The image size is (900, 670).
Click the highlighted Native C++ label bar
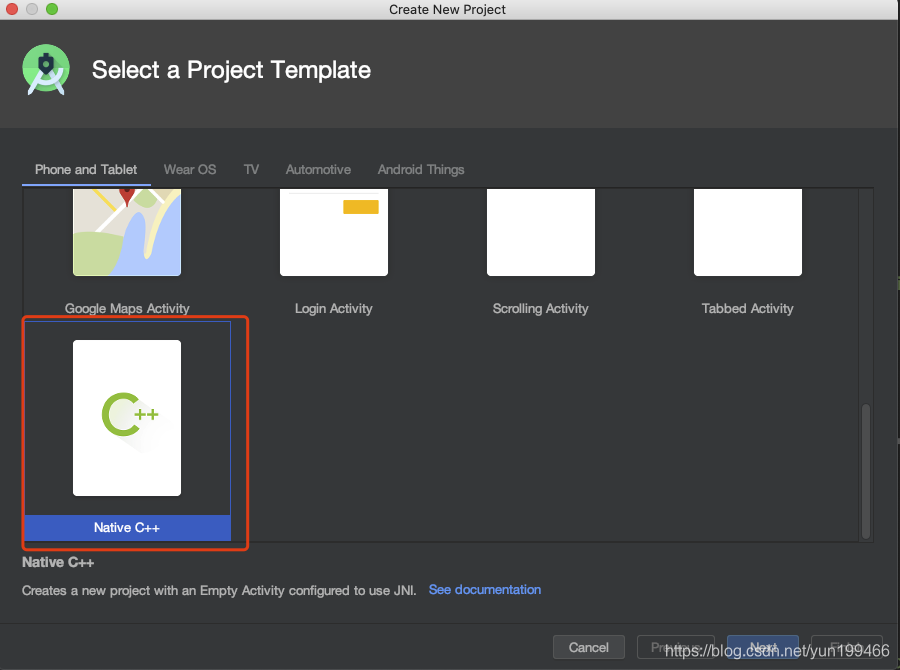pos(127,528)
